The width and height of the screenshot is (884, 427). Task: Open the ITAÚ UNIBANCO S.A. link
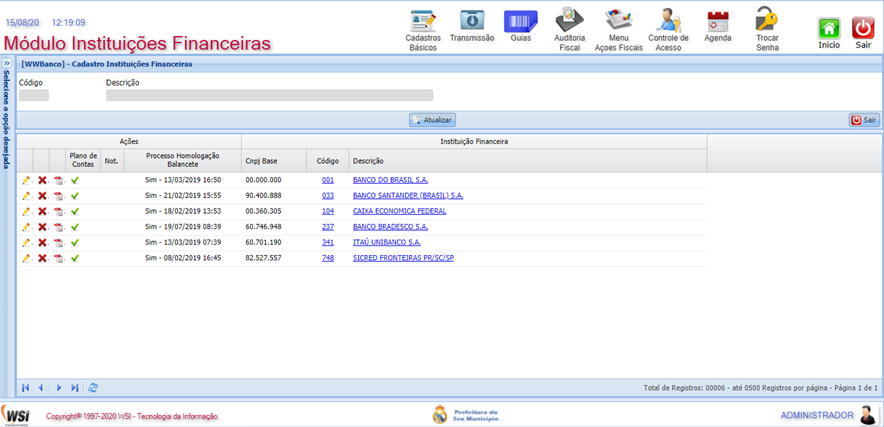(387, 243)
